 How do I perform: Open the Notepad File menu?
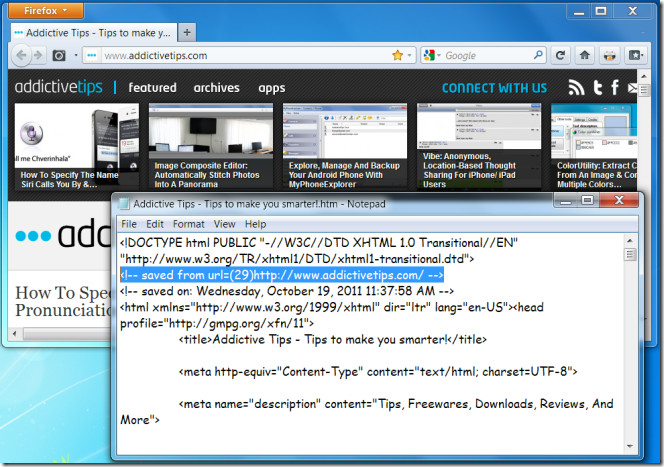129,224
